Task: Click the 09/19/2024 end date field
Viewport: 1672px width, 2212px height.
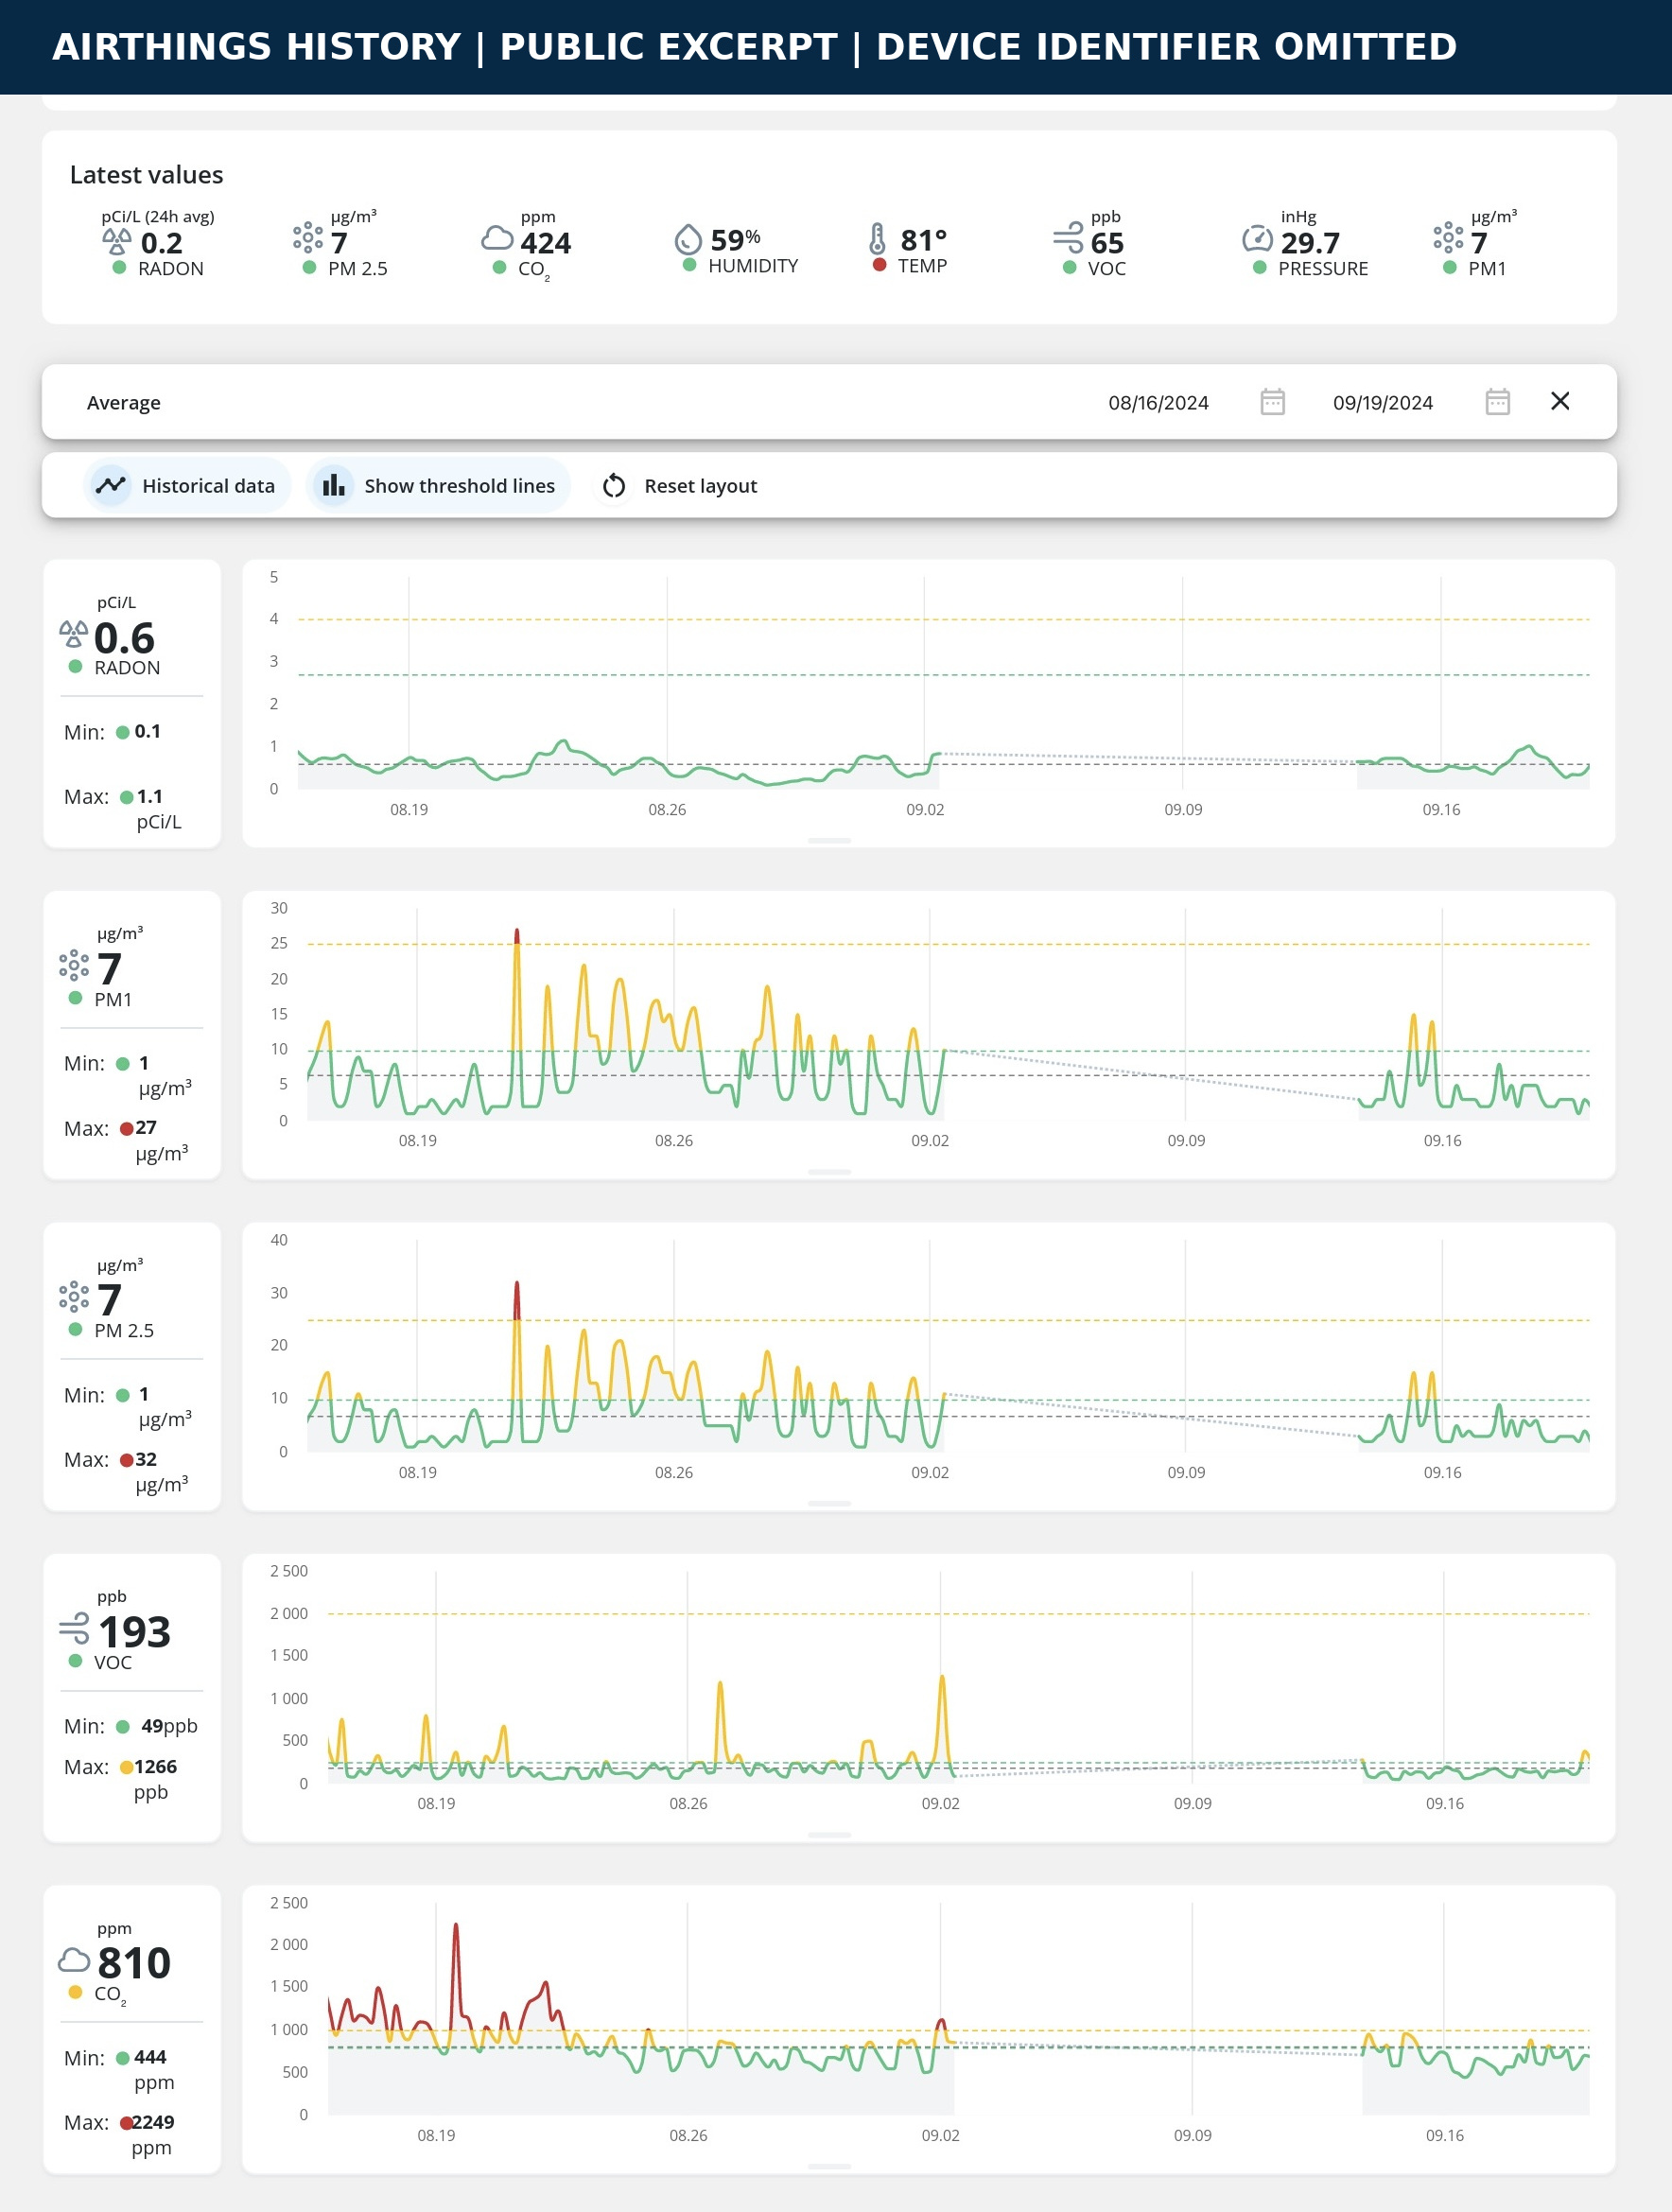Action: (x=1382, y=403)
